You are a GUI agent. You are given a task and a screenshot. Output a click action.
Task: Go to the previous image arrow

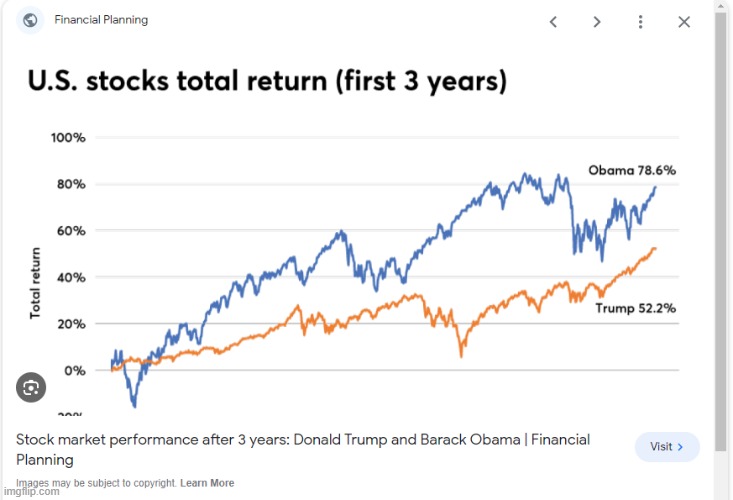[553, 22]
